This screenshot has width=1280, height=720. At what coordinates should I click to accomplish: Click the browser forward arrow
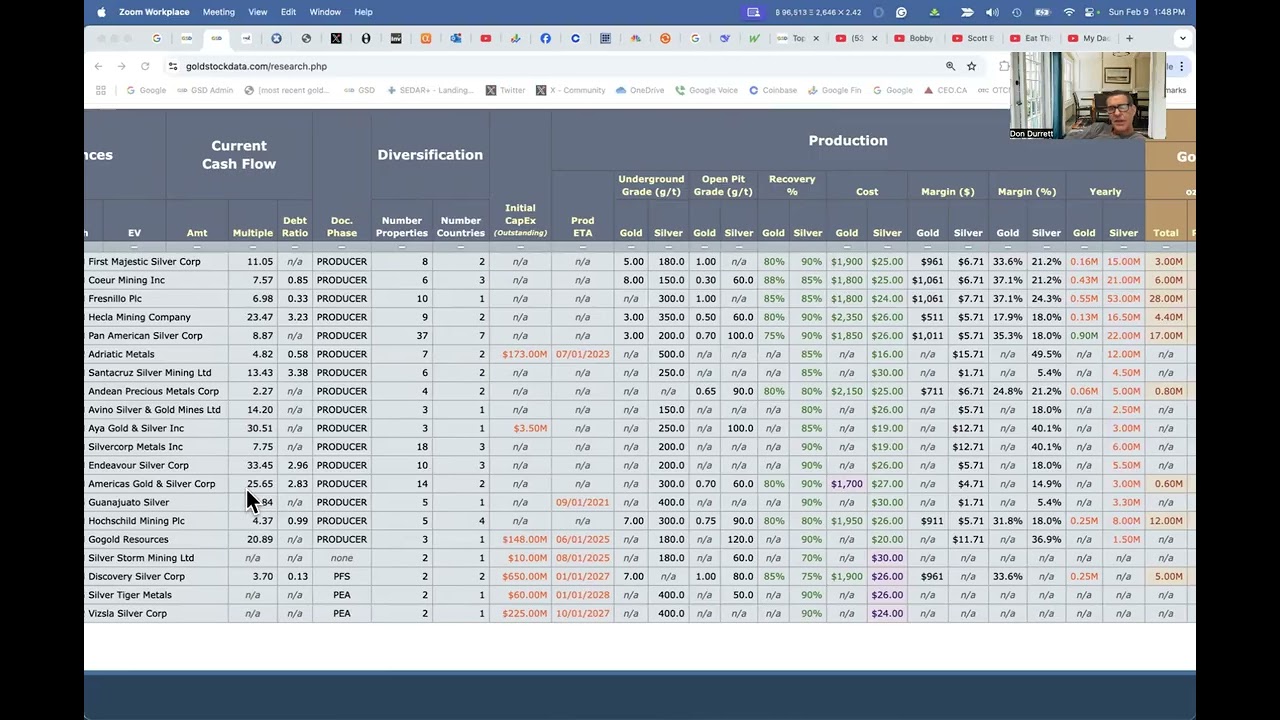click(x=121, y=66)
